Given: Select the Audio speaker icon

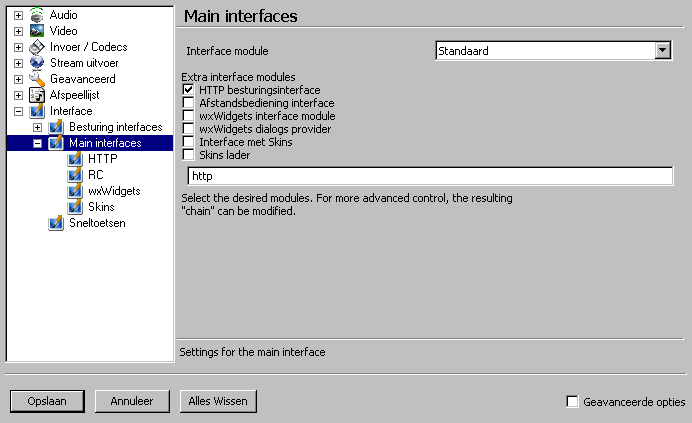Looking at the screenshot, I should coord(37,15).
